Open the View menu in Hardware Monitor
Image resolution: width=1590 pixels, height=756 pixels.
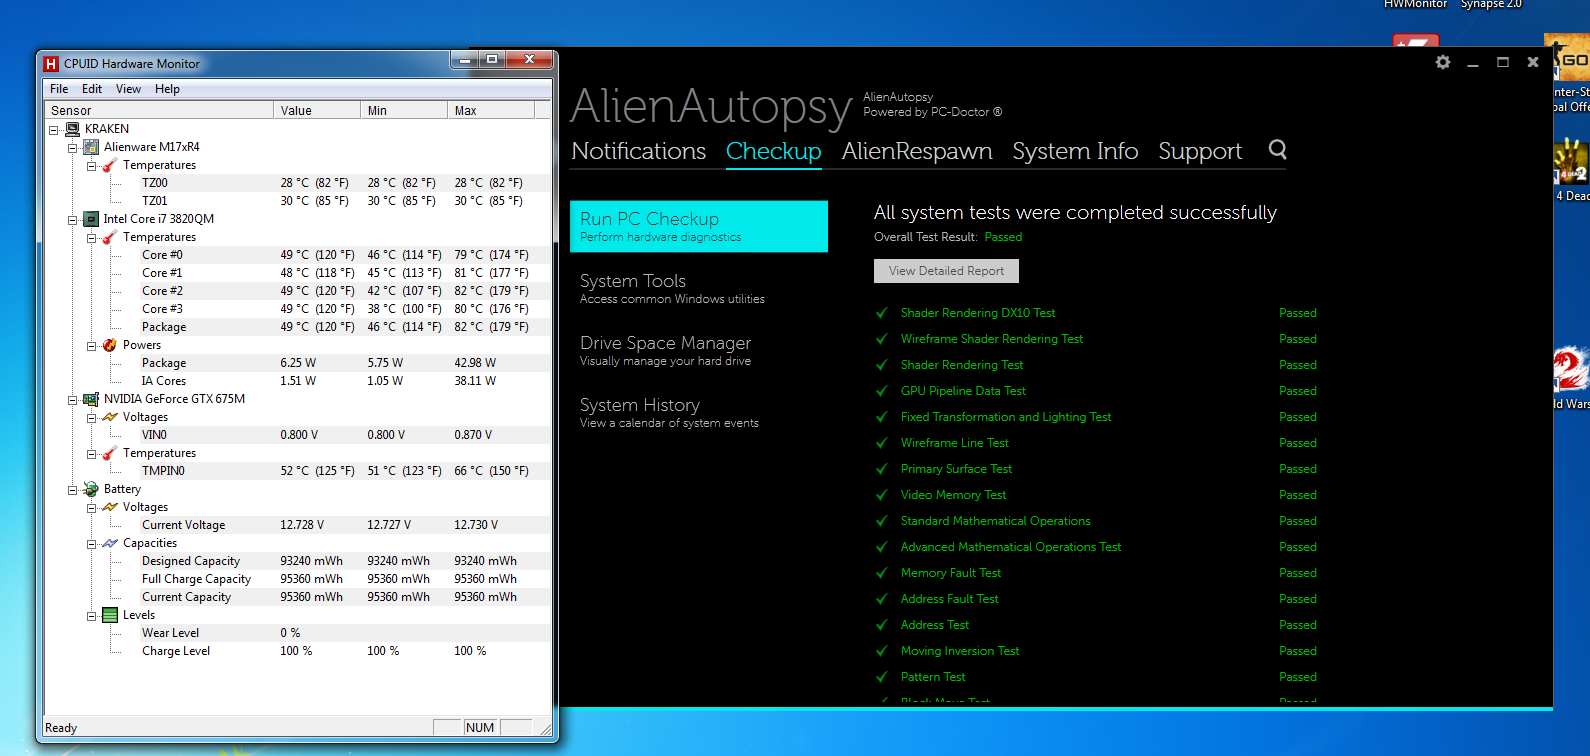click(128, 89)
